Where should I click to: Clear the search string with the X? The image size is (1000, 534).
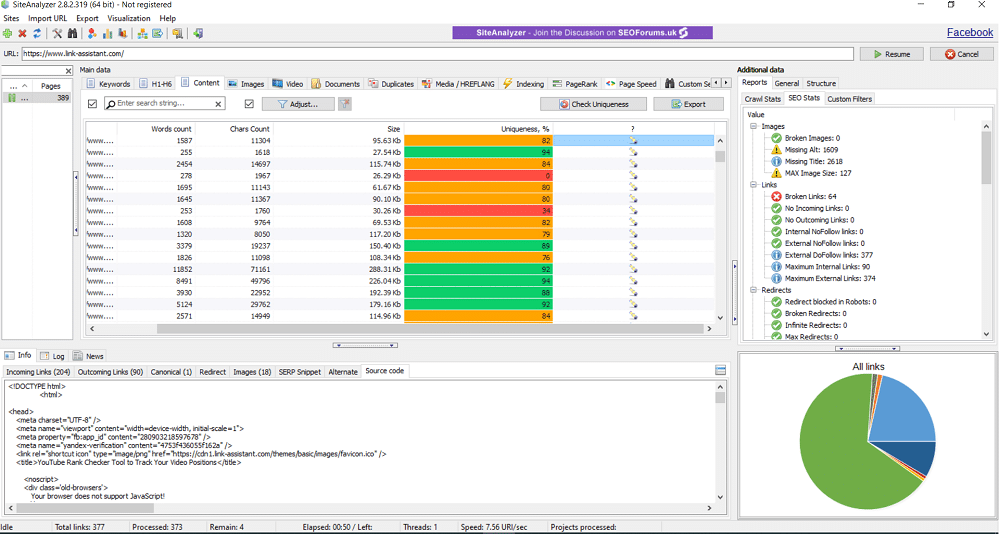pyautogui.click(x=218, y=104)
